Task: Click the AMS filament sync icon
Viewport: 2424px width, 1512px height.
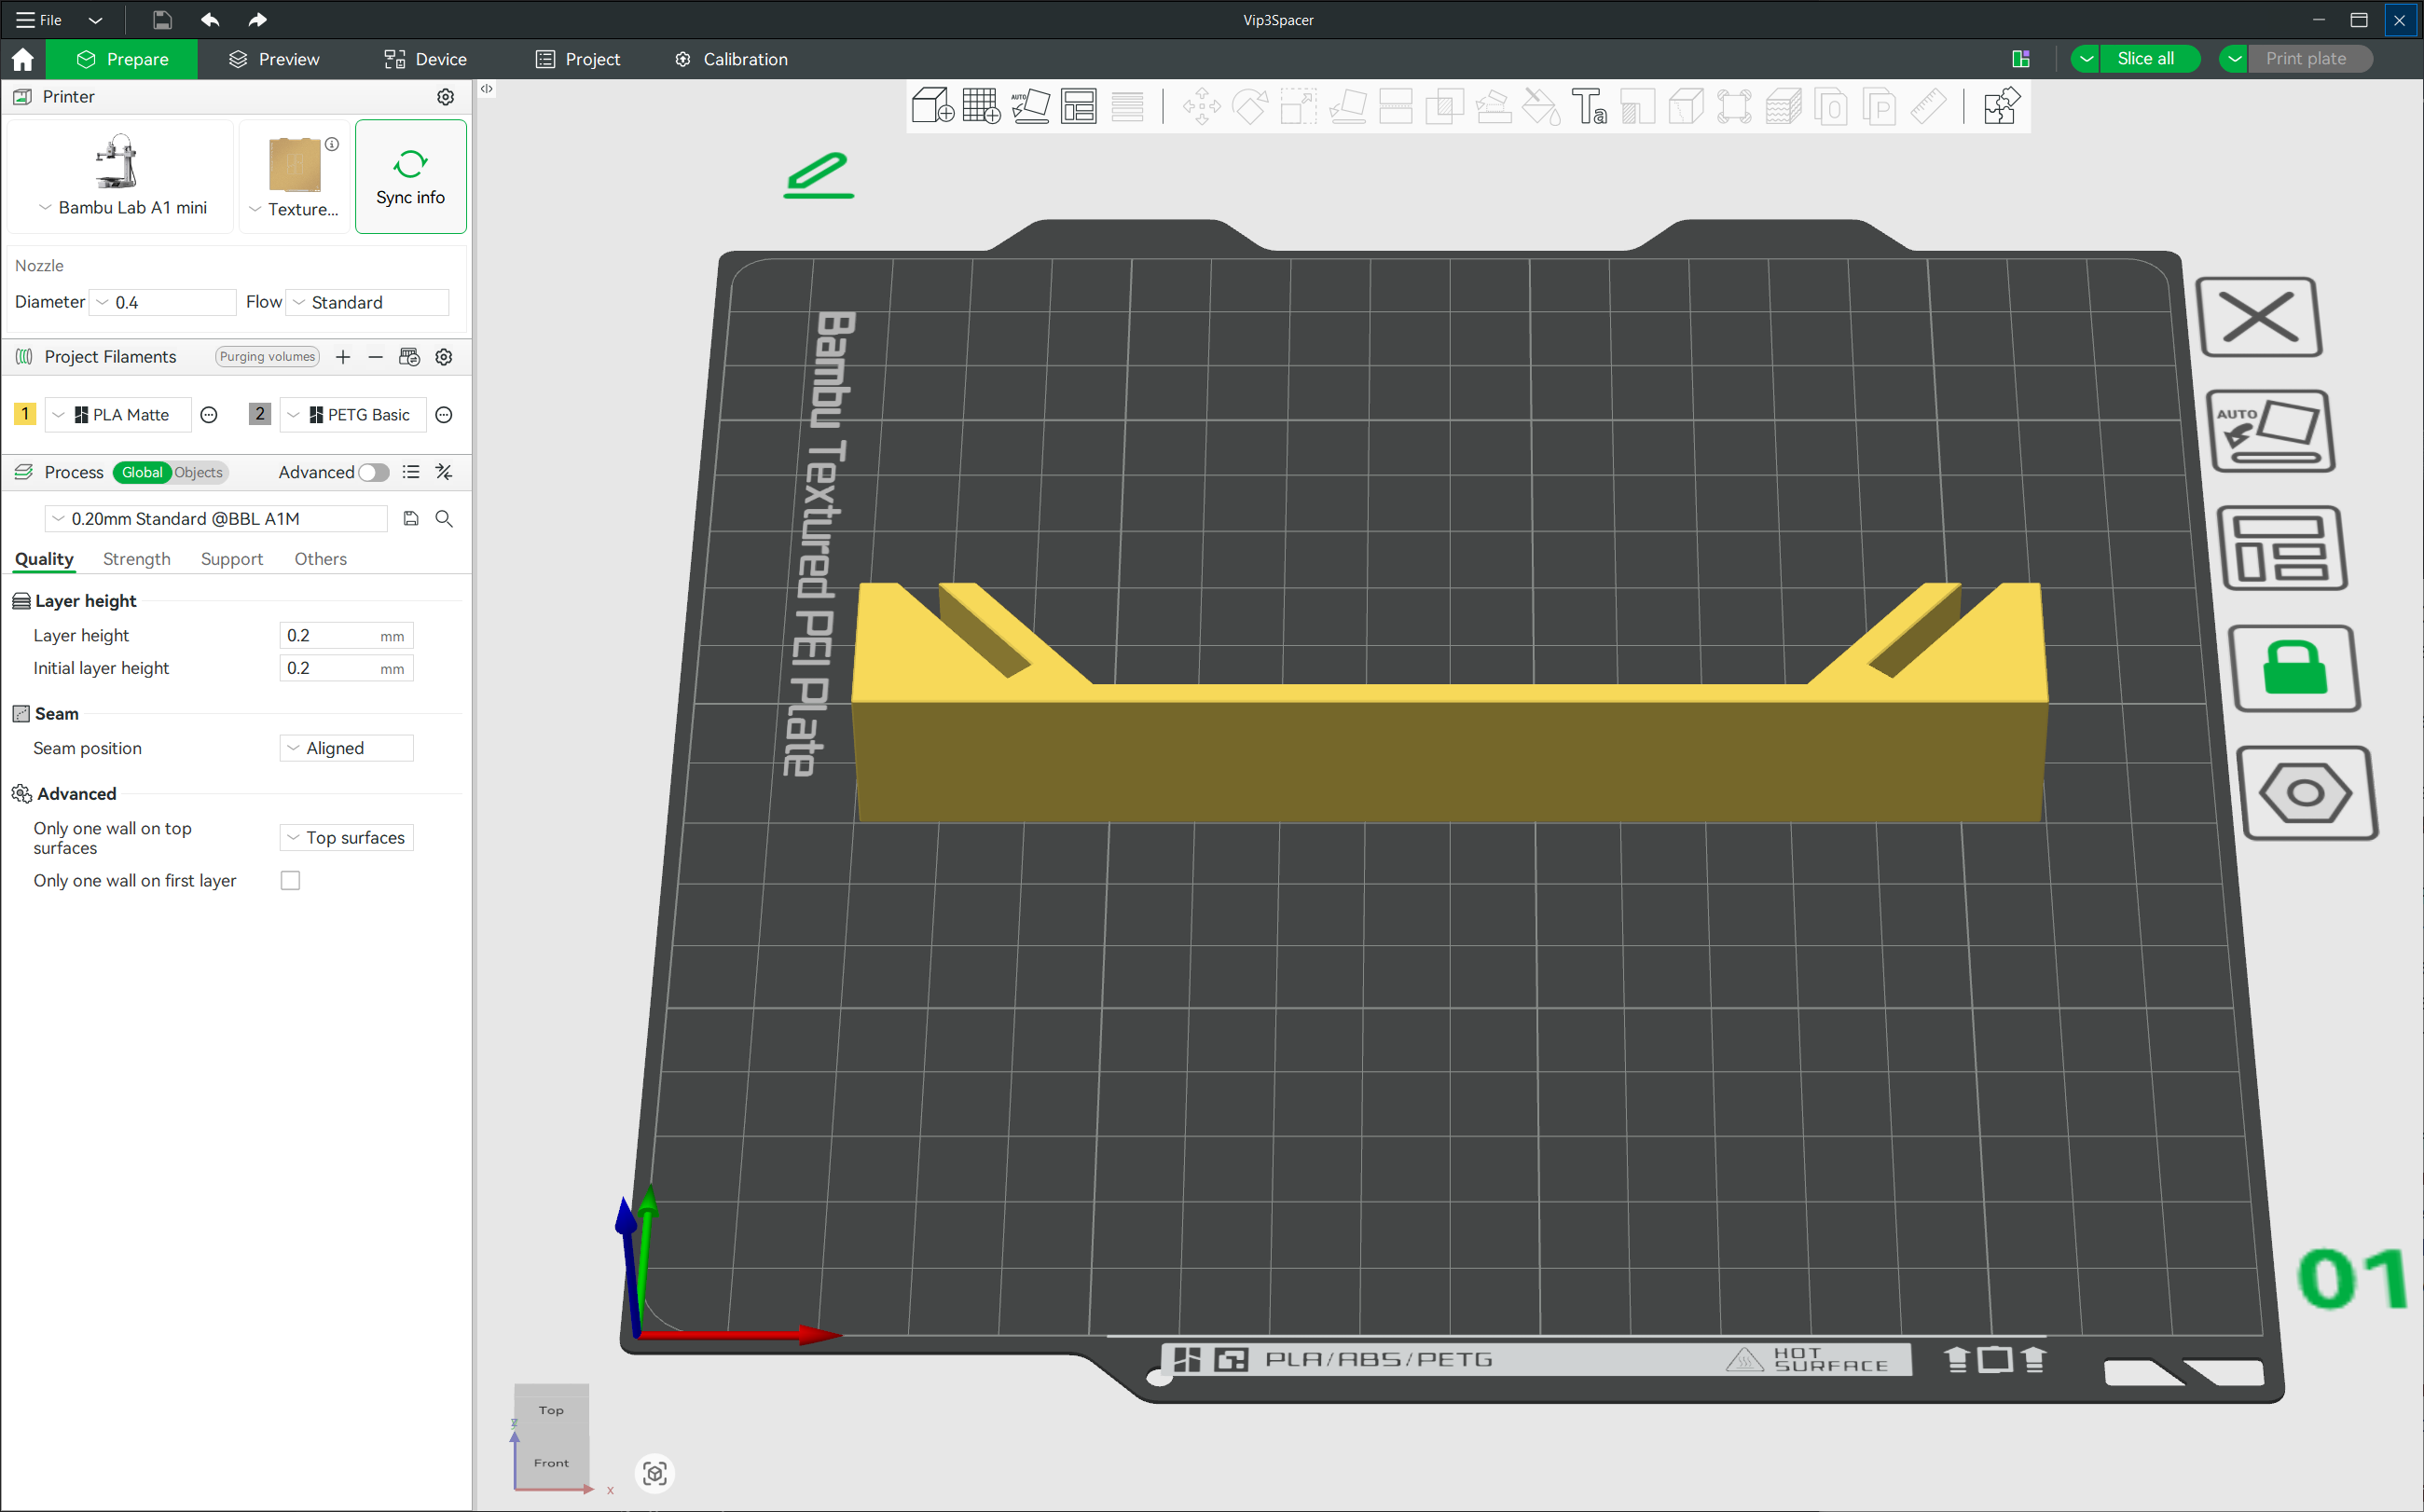Action: coord(409,357)
